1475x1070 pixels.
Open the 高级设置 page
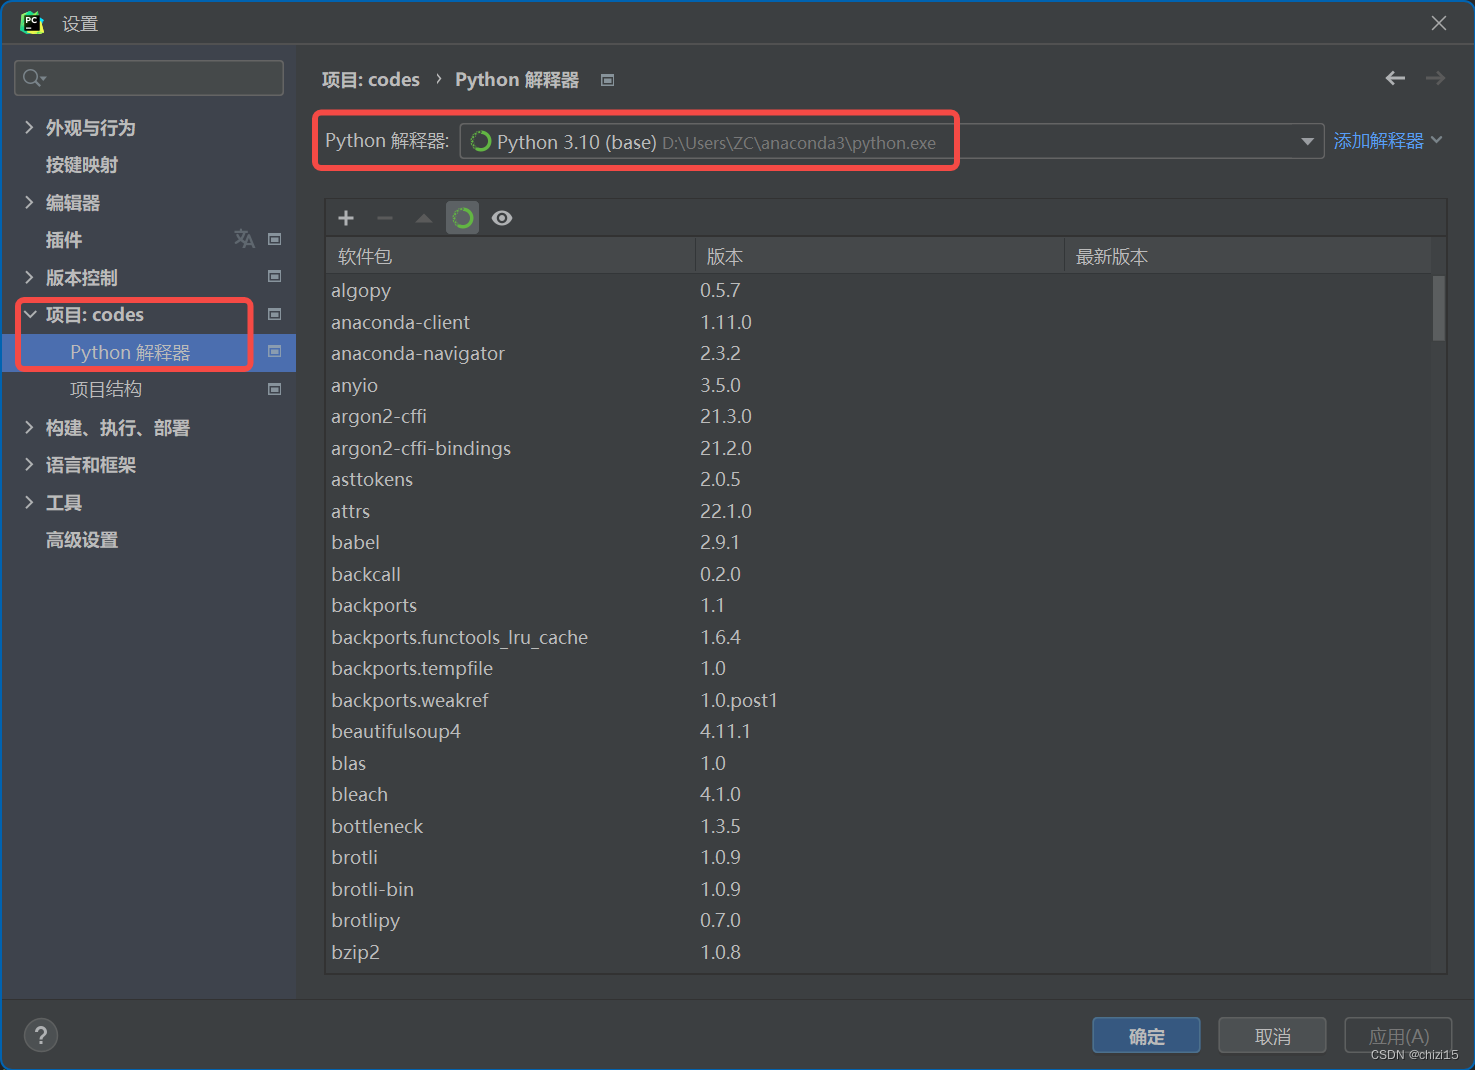pyautogui.click(x=82, y=540)
